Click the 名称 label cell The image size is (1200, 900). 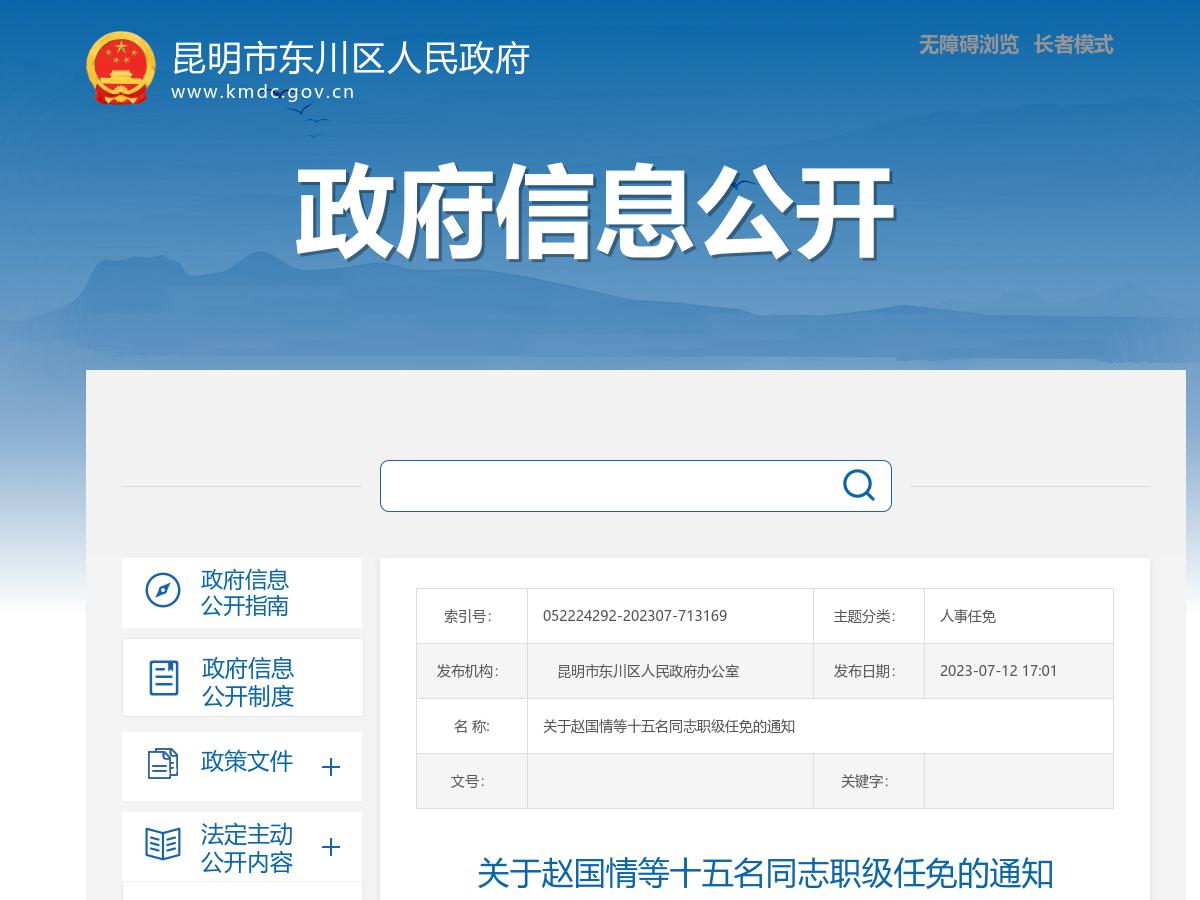[472, 726]
